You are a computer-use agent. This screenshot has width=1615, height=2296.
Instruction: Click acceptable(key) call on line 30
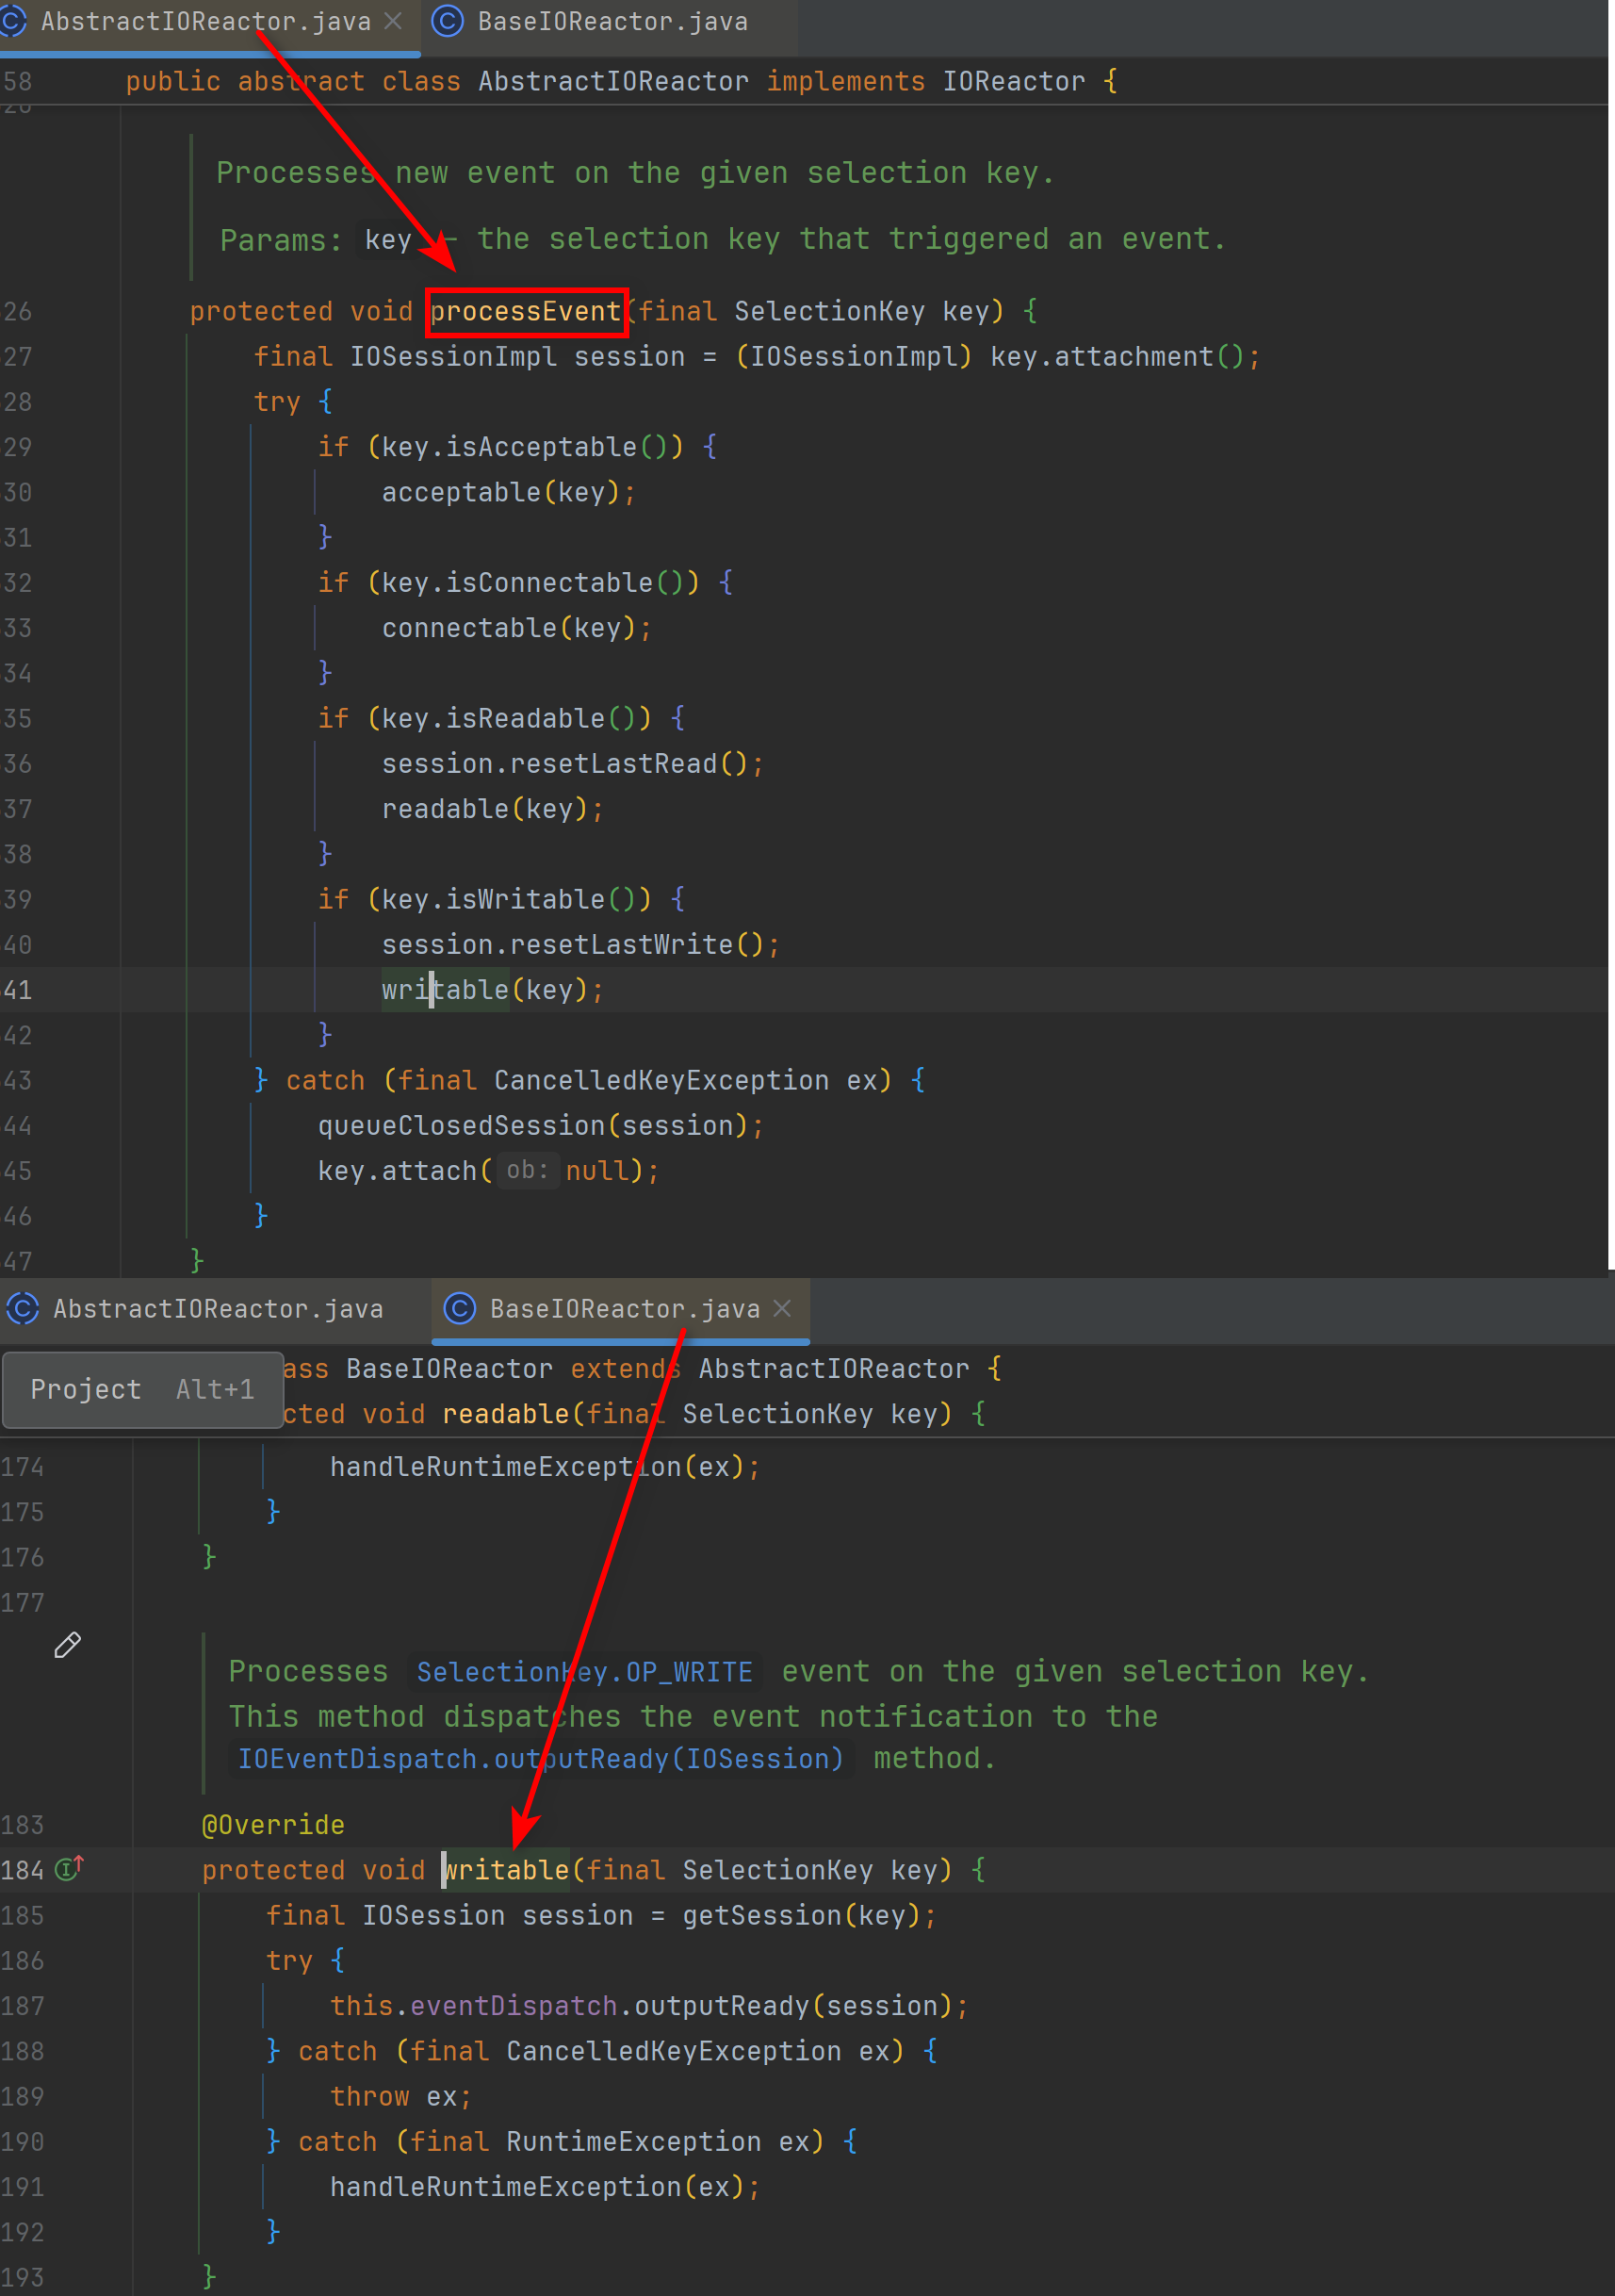click(508, 492)
